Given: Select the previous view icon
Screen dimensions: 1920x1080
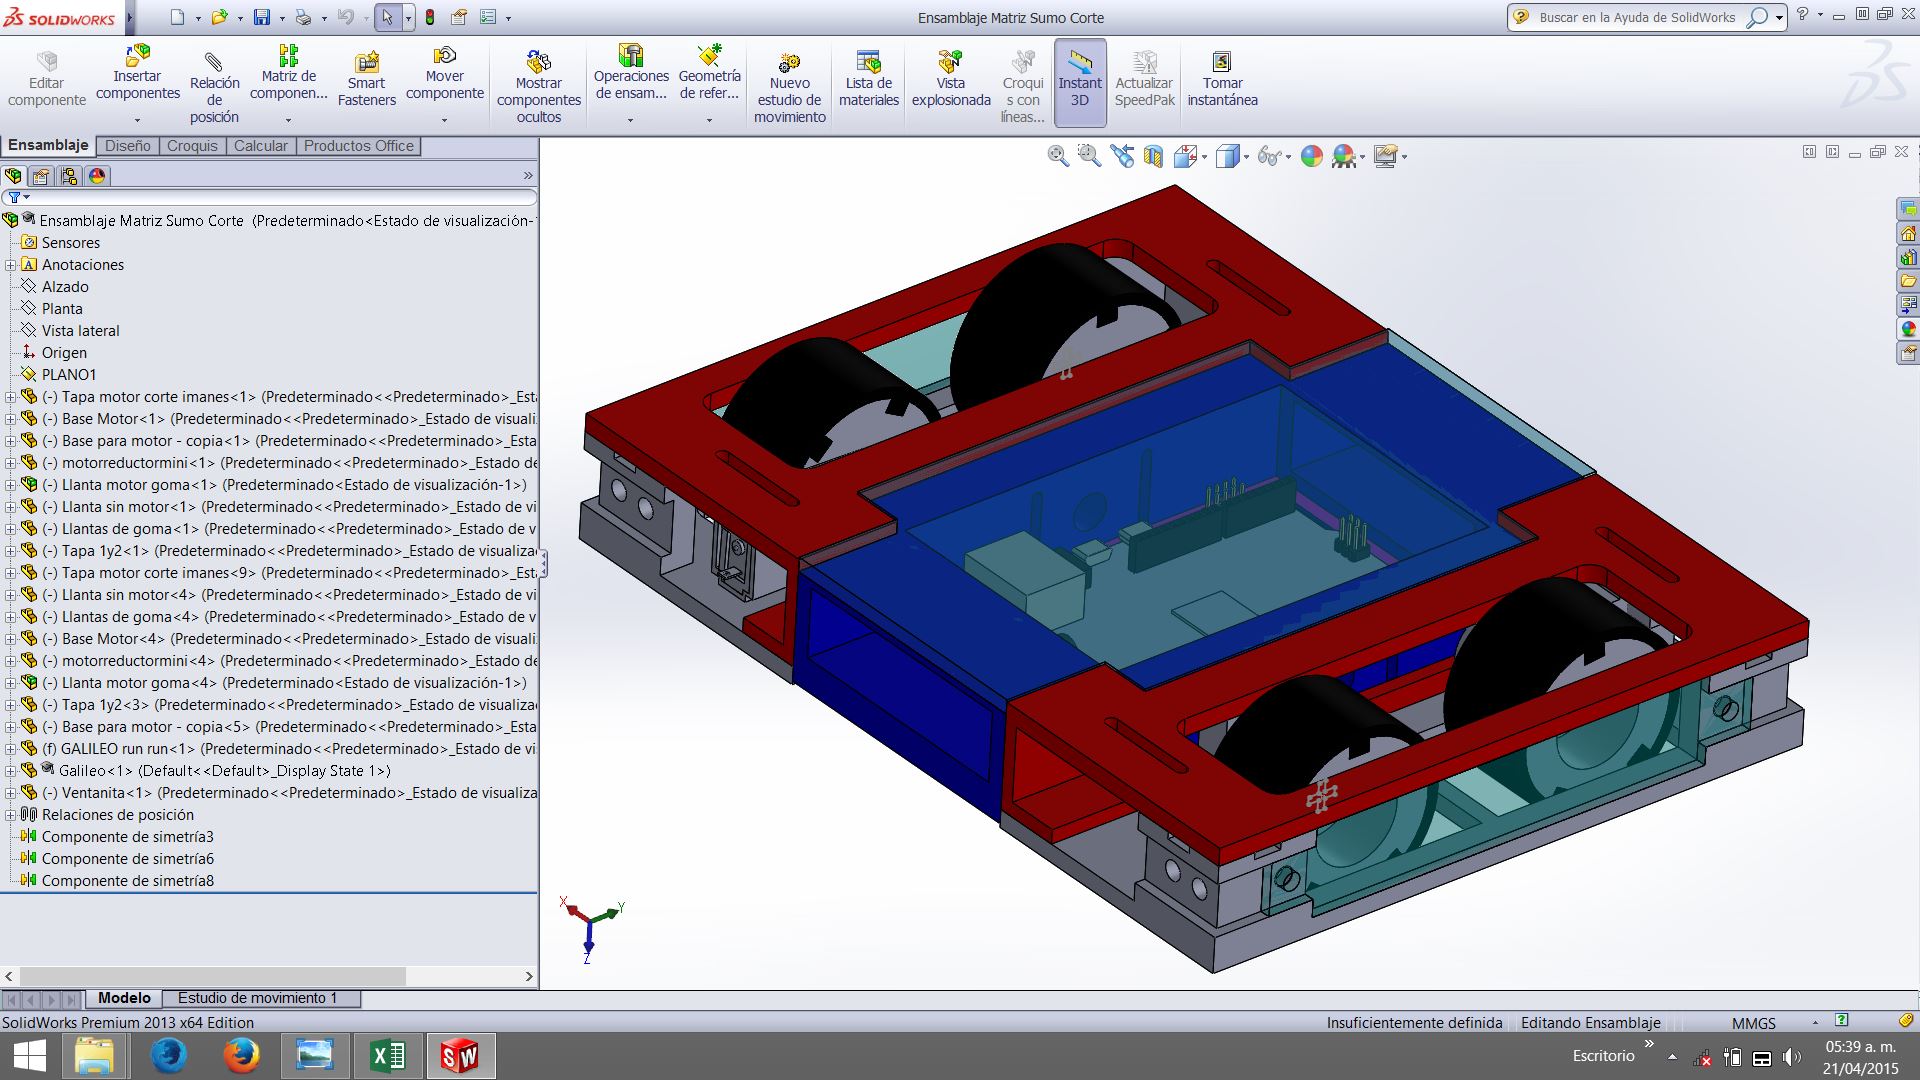Looking at the screenshot, I should coord(1122,156).
